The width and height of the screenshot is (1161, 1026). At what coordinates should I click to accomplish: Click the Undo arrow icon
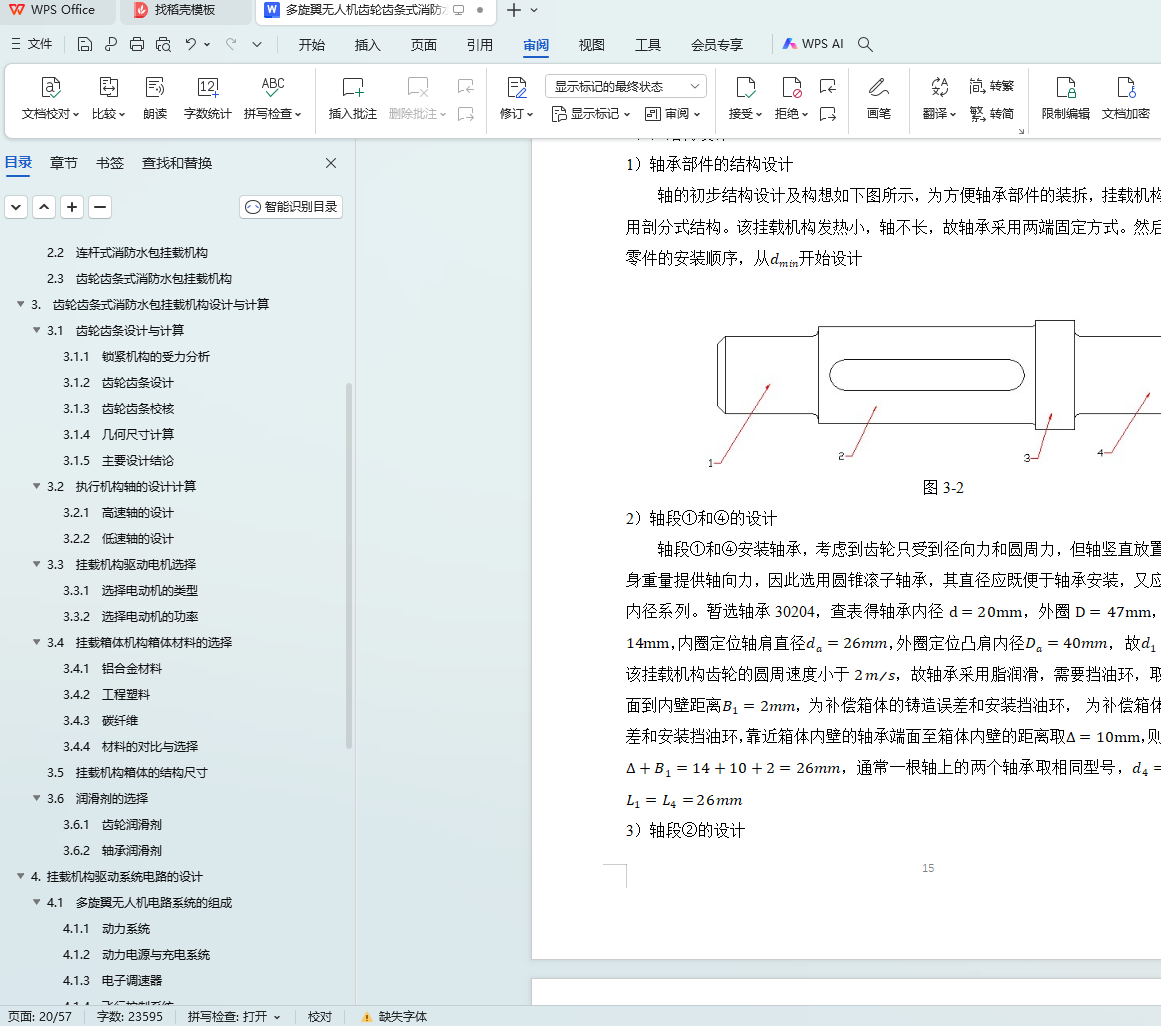[x=190, y=44]
